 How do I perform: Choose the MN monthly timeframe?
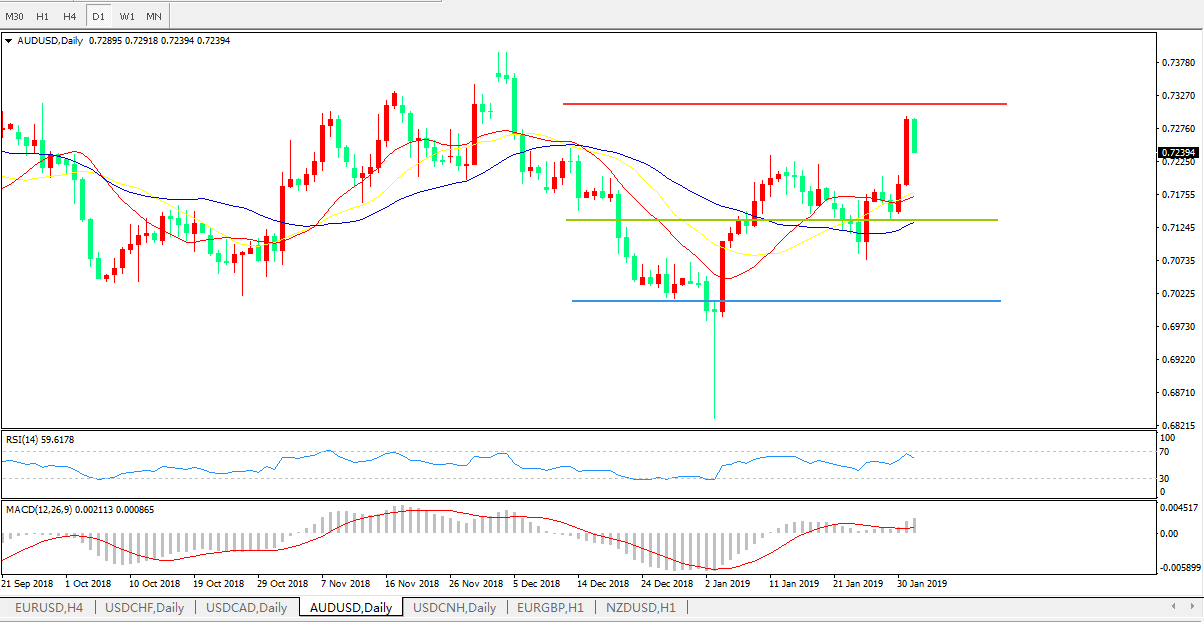click(x=154, y=17)
